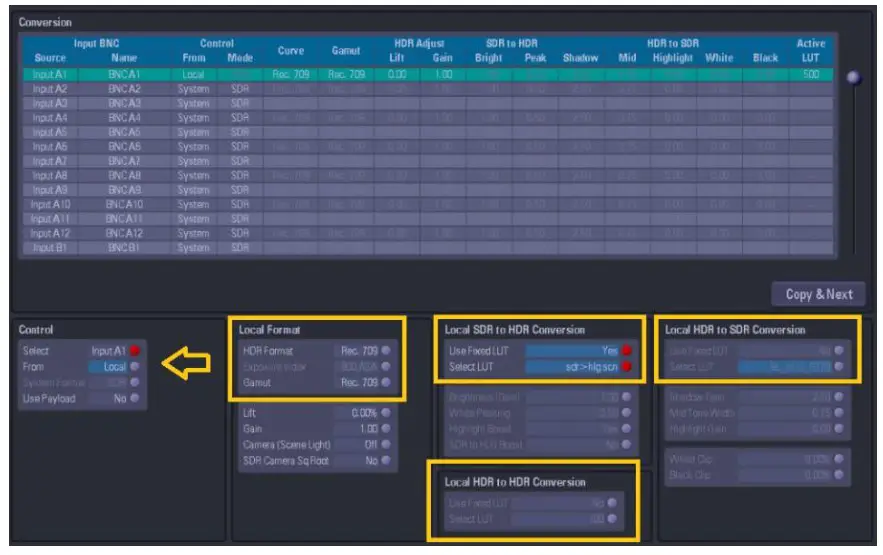This screenshot has width=883, height=555.
Task: Toggle the SDR Camera Sq Root No value
Action: tap(356, 460)
